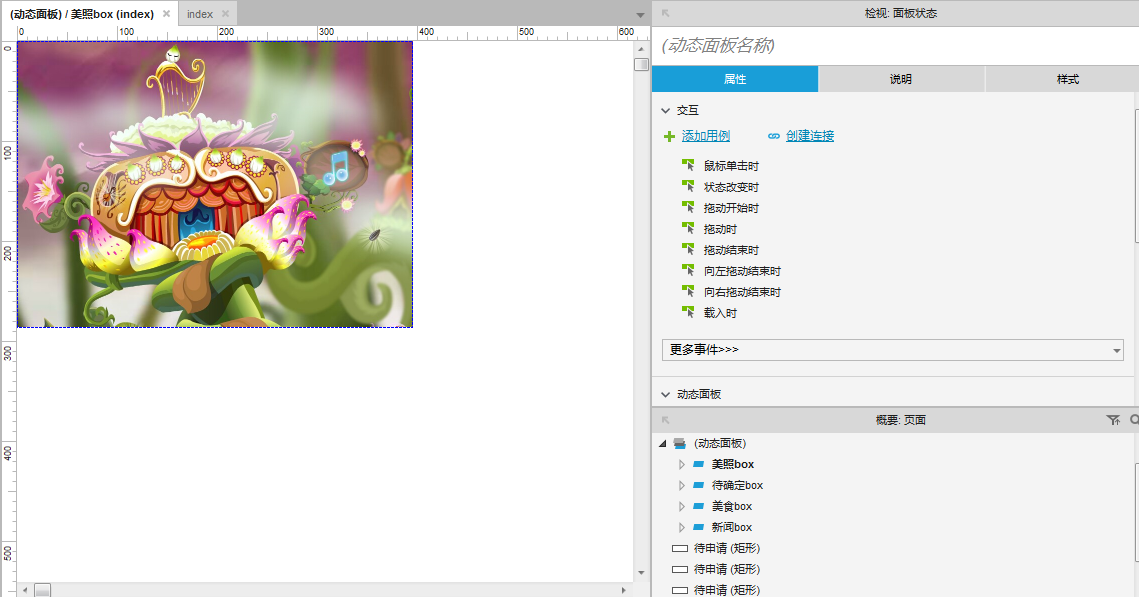Viewport: 1139px width, 597px height.
Task: Select the 向左拖动结束时 event
Action: point(742,271)
